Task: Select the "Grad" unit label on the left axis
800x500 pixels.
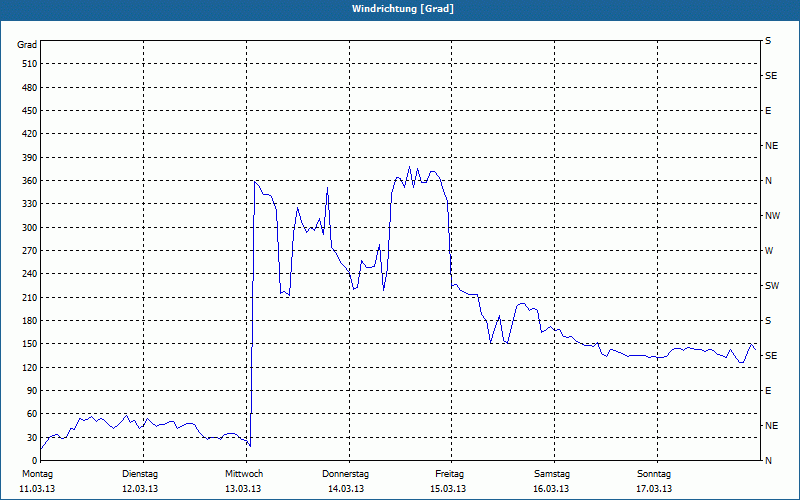Action: [27, 45]
